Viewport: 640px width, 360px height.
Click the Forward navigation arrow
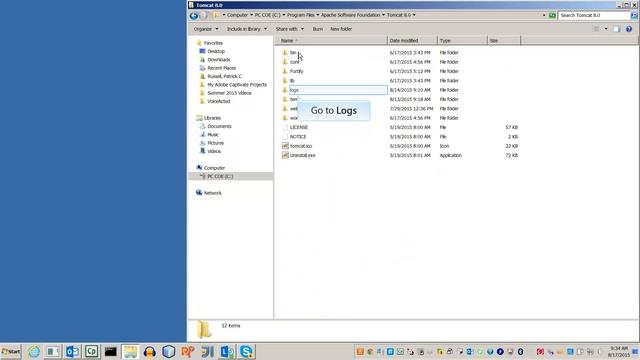pyautogui.click(x=204, y=16)
